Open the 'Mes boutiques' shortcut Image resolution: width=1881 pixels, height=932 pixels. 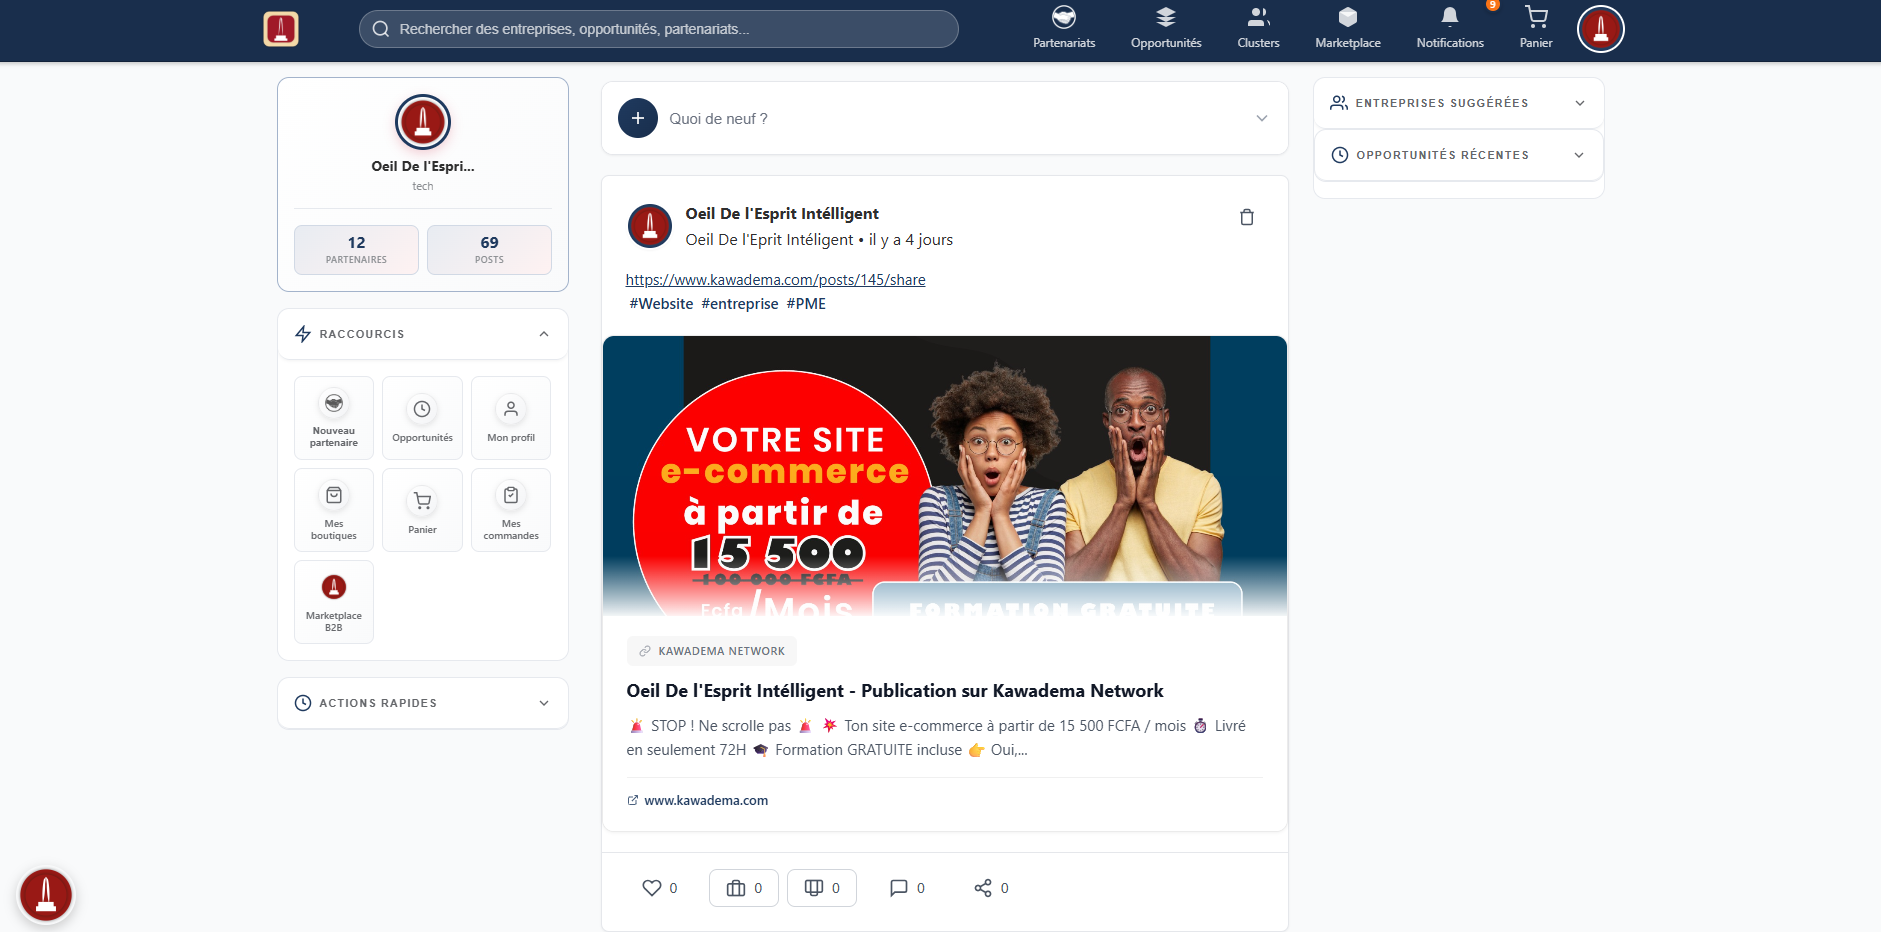pyautogui.click(x=333, y=509)
